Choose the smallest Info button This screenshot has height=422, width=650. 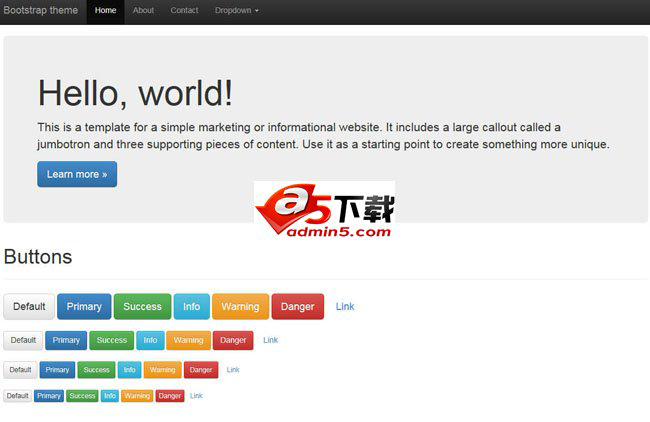(x=110, y=396)
